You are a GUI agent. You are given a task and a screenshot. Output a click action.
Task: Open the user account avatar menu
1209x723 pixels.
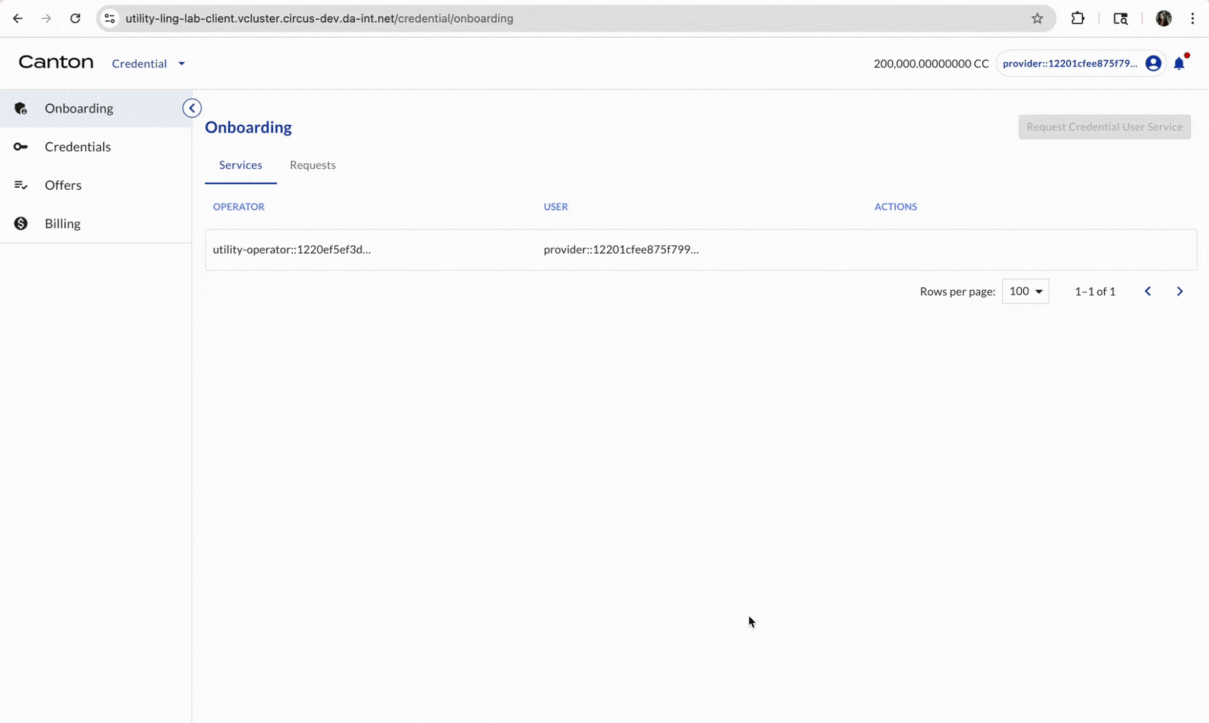tap(1152, 62)
